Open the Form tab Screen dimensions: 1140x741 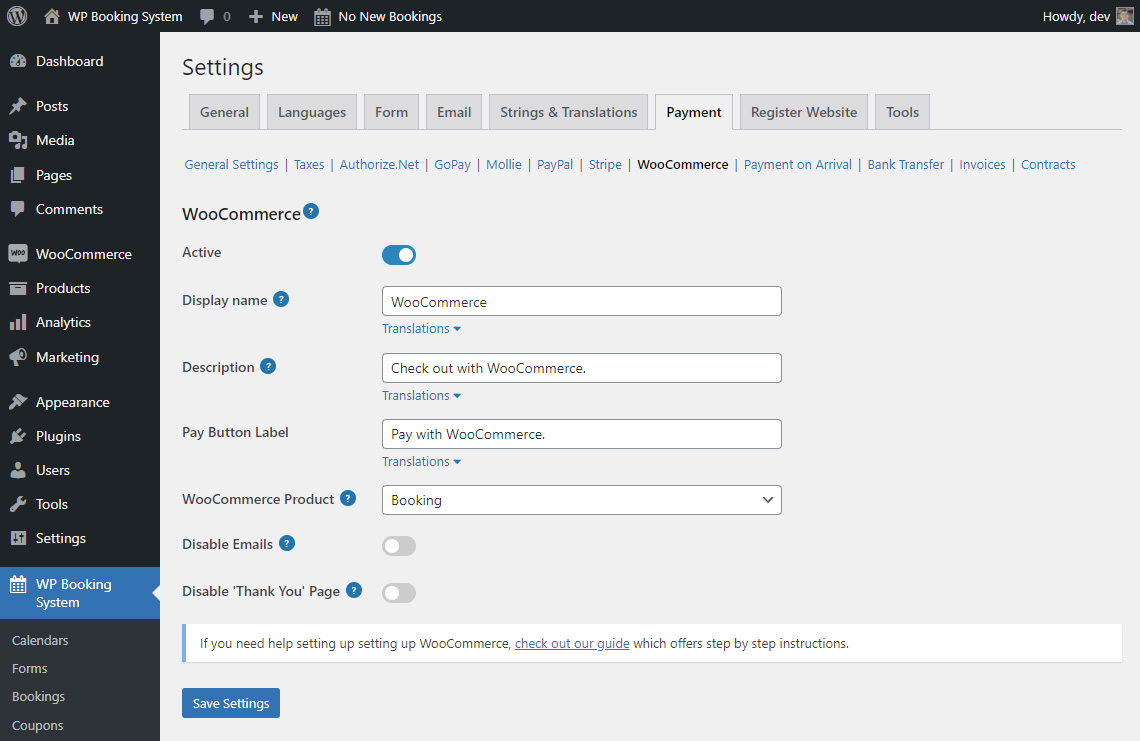pyautogui.click(x=391, y=112)
